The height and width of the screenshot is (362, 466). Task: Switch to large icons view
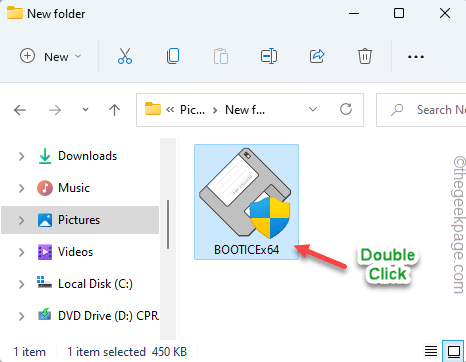(453, 351)
